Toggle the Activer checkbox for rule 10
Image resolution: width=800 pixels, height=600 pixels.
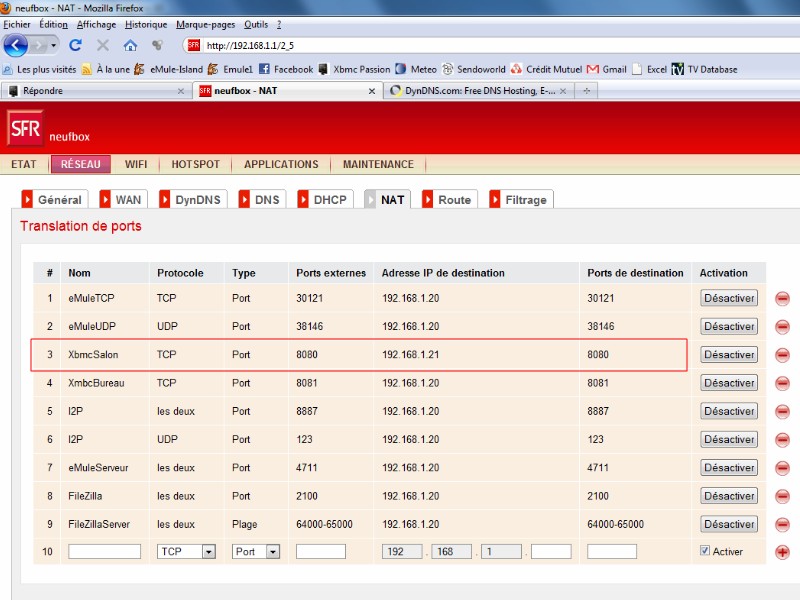pyautogui.click(x=705, y=551)
